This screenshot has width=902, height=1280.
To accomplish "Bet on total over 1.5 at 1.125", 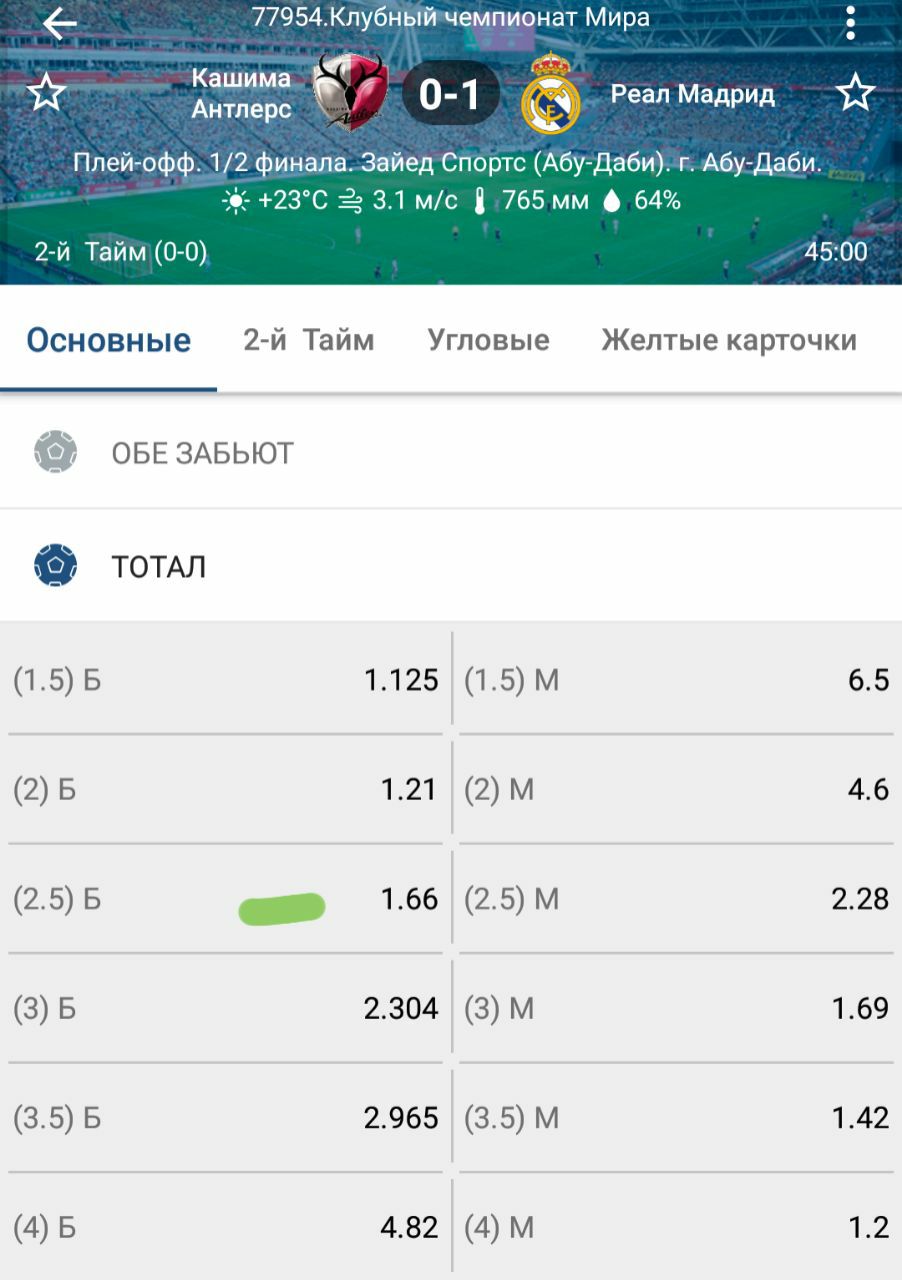I will point(226,681).
